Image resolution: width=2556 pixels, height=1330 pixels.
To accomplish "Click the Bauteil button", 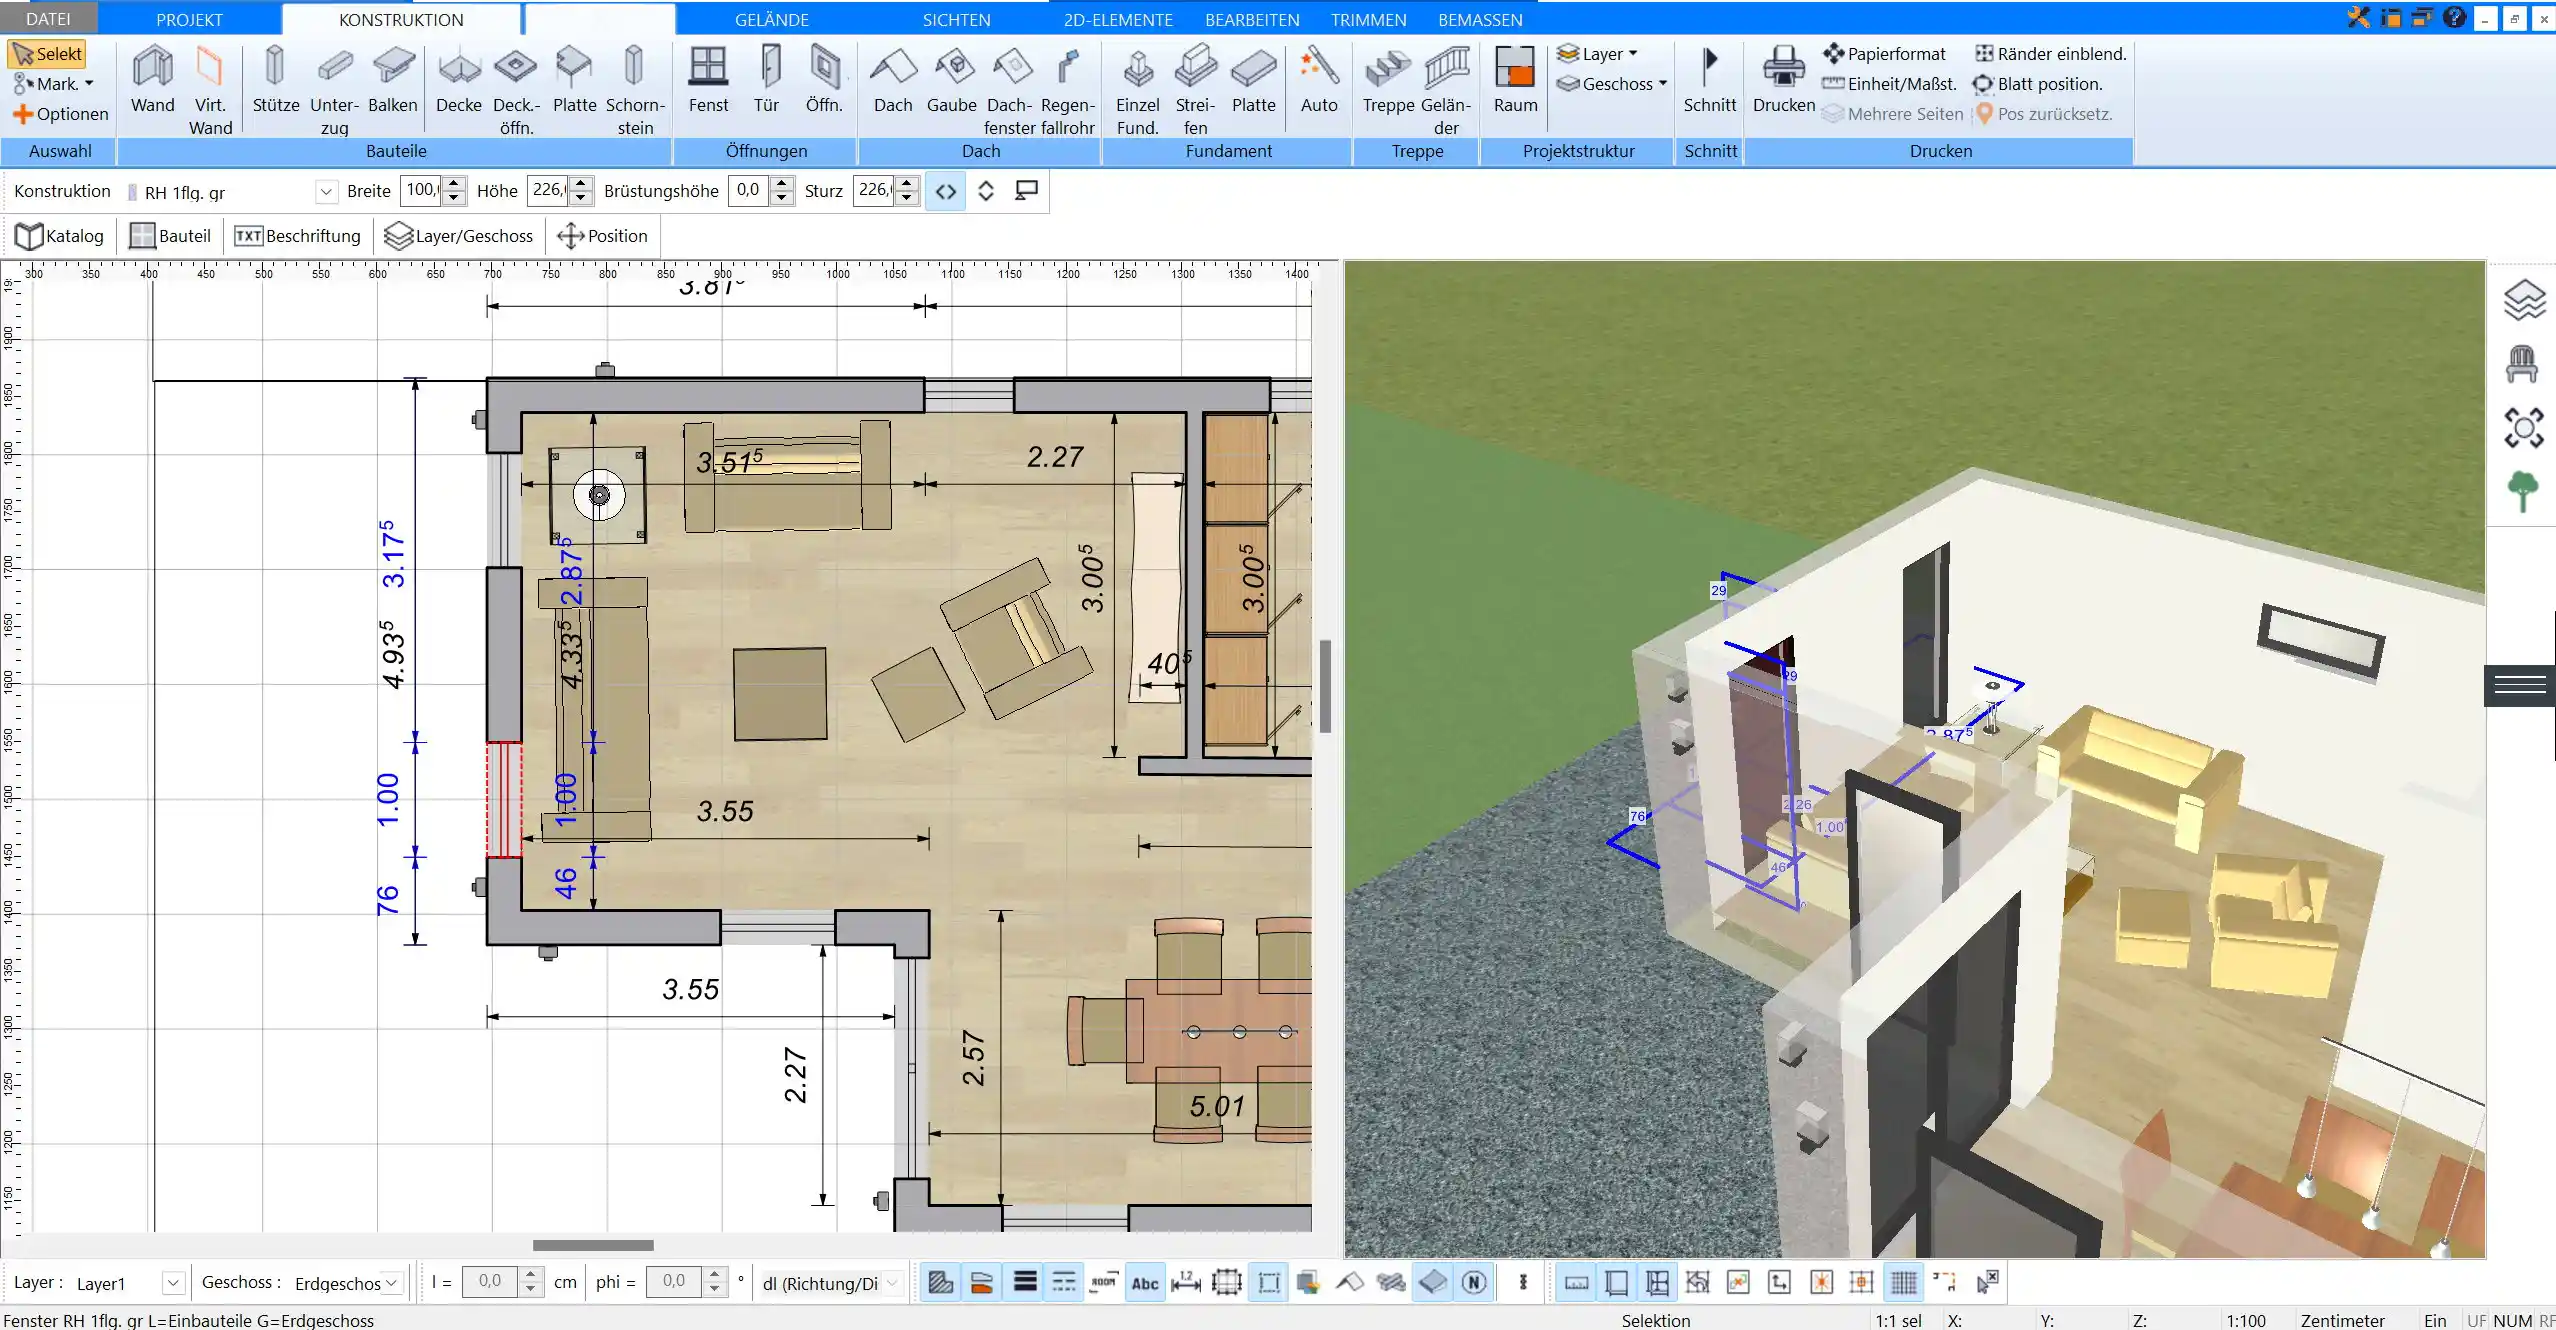I will [x=170, y=236].
